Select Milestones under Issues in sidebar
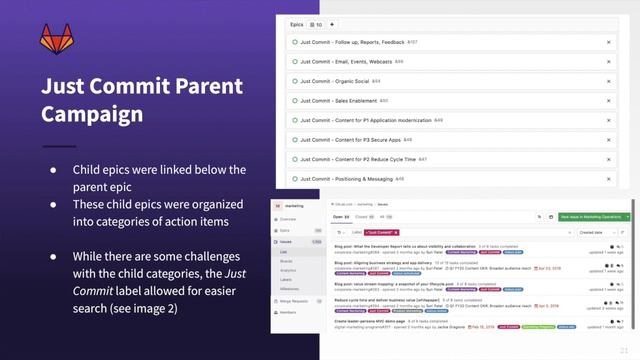 289,289
